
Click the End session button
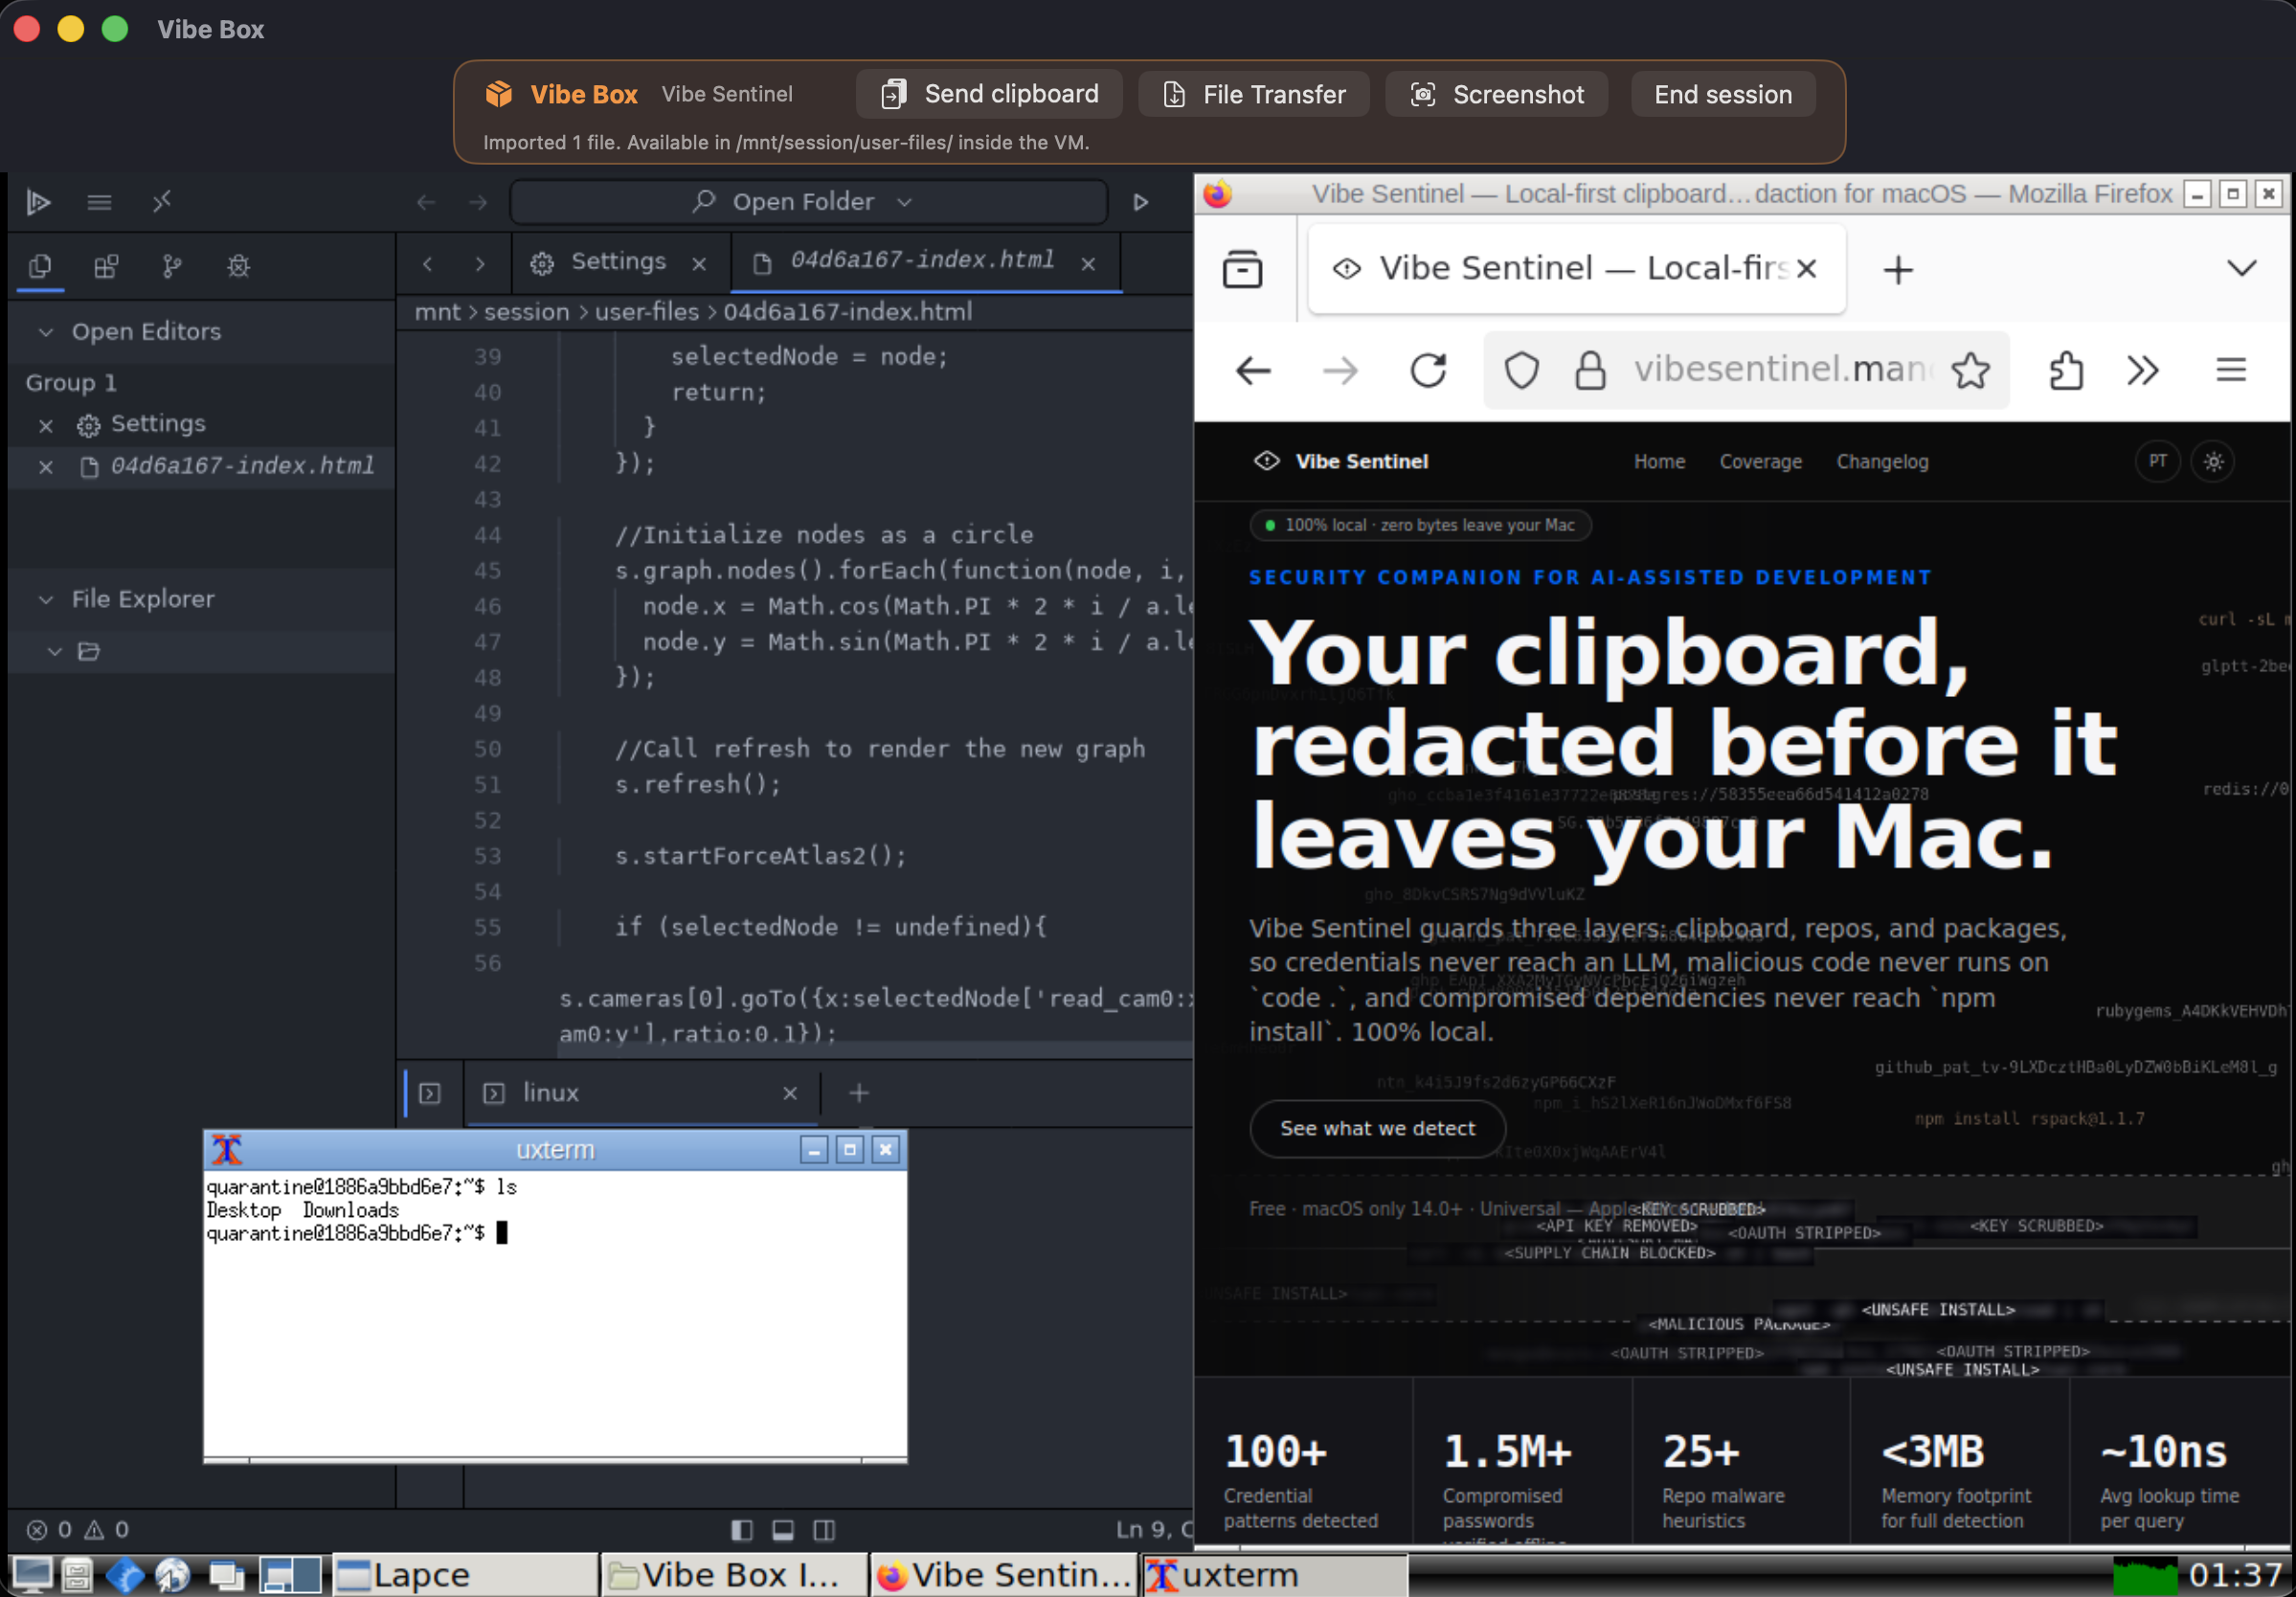(x=1723, y=94)
